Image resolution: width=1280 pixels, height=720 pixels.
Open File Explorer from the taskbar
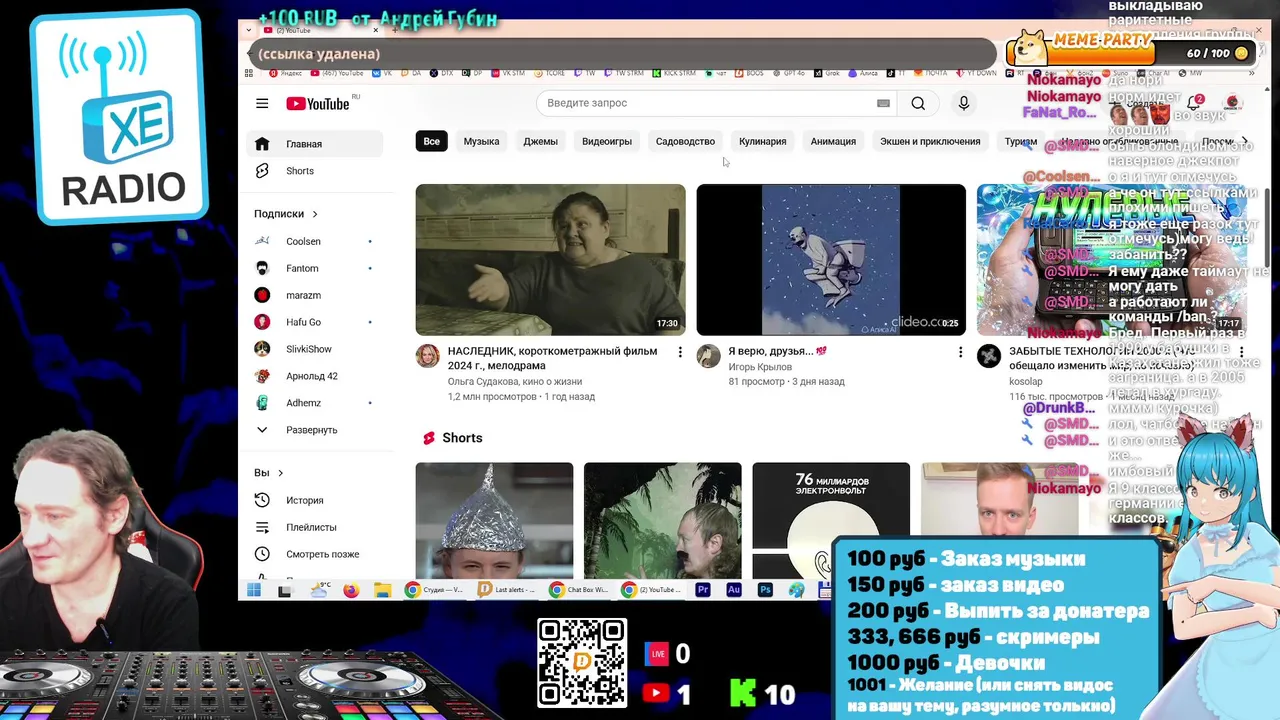coord(382,590)
